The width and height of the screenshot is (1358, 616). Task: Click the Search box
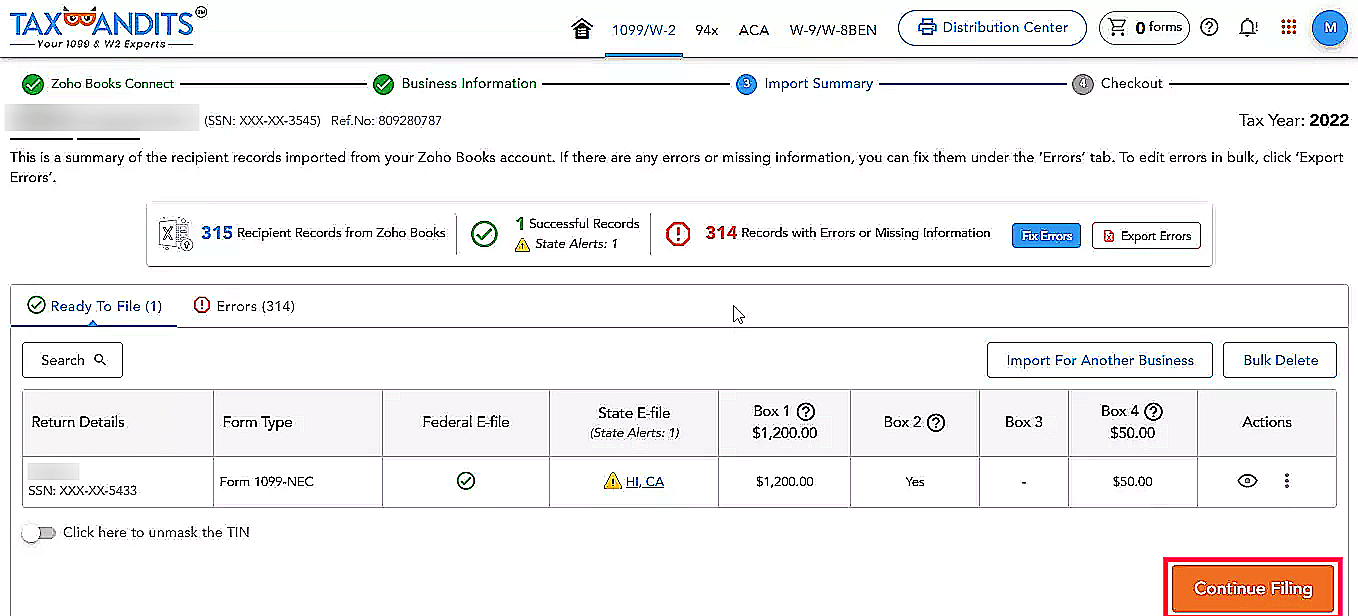72,360
